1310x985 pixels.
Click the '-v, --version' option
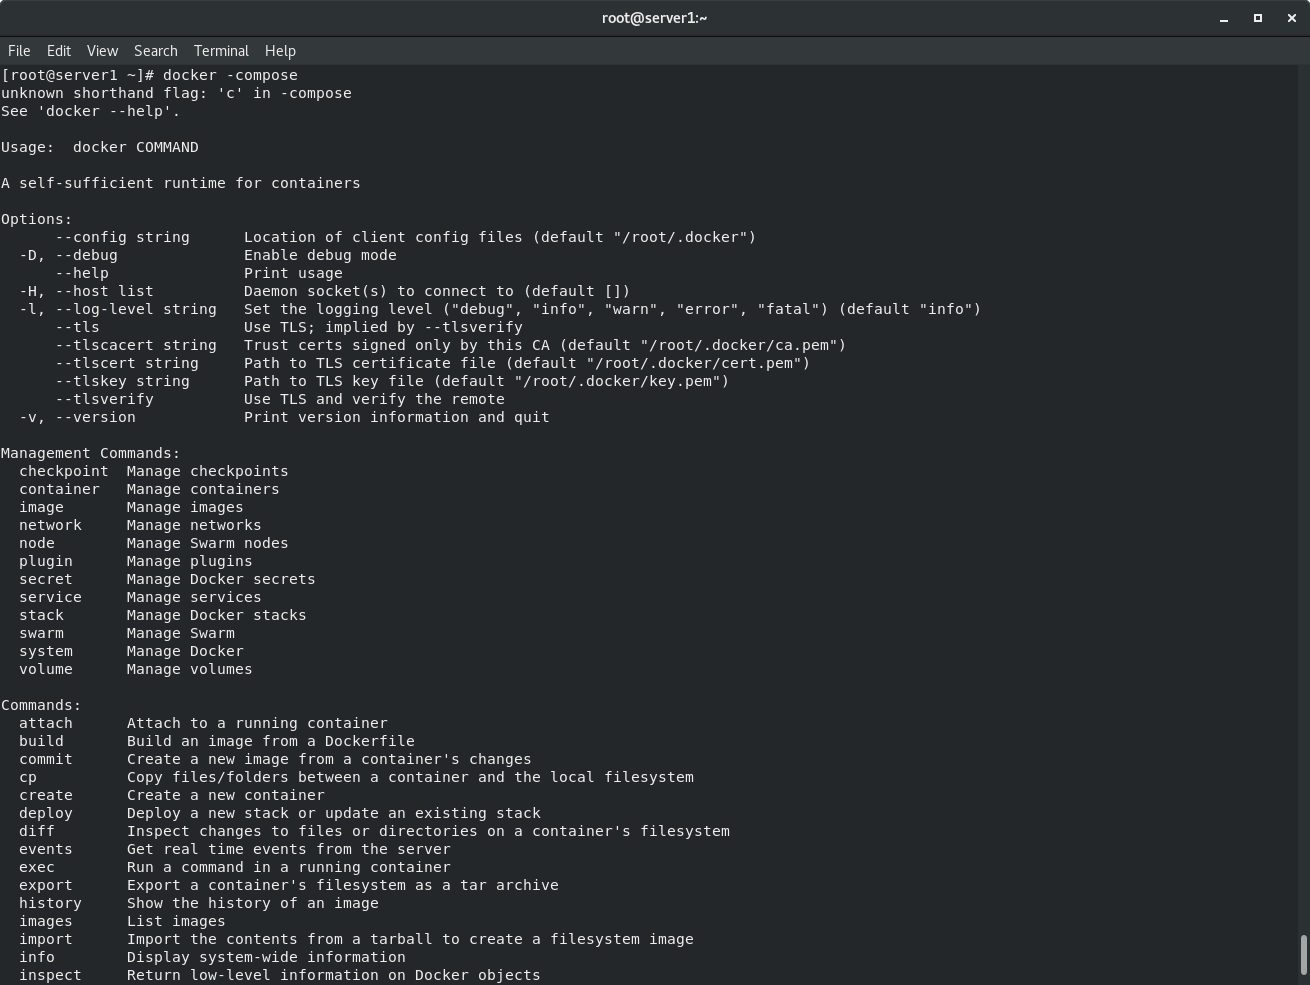click(x=77, y=417)
